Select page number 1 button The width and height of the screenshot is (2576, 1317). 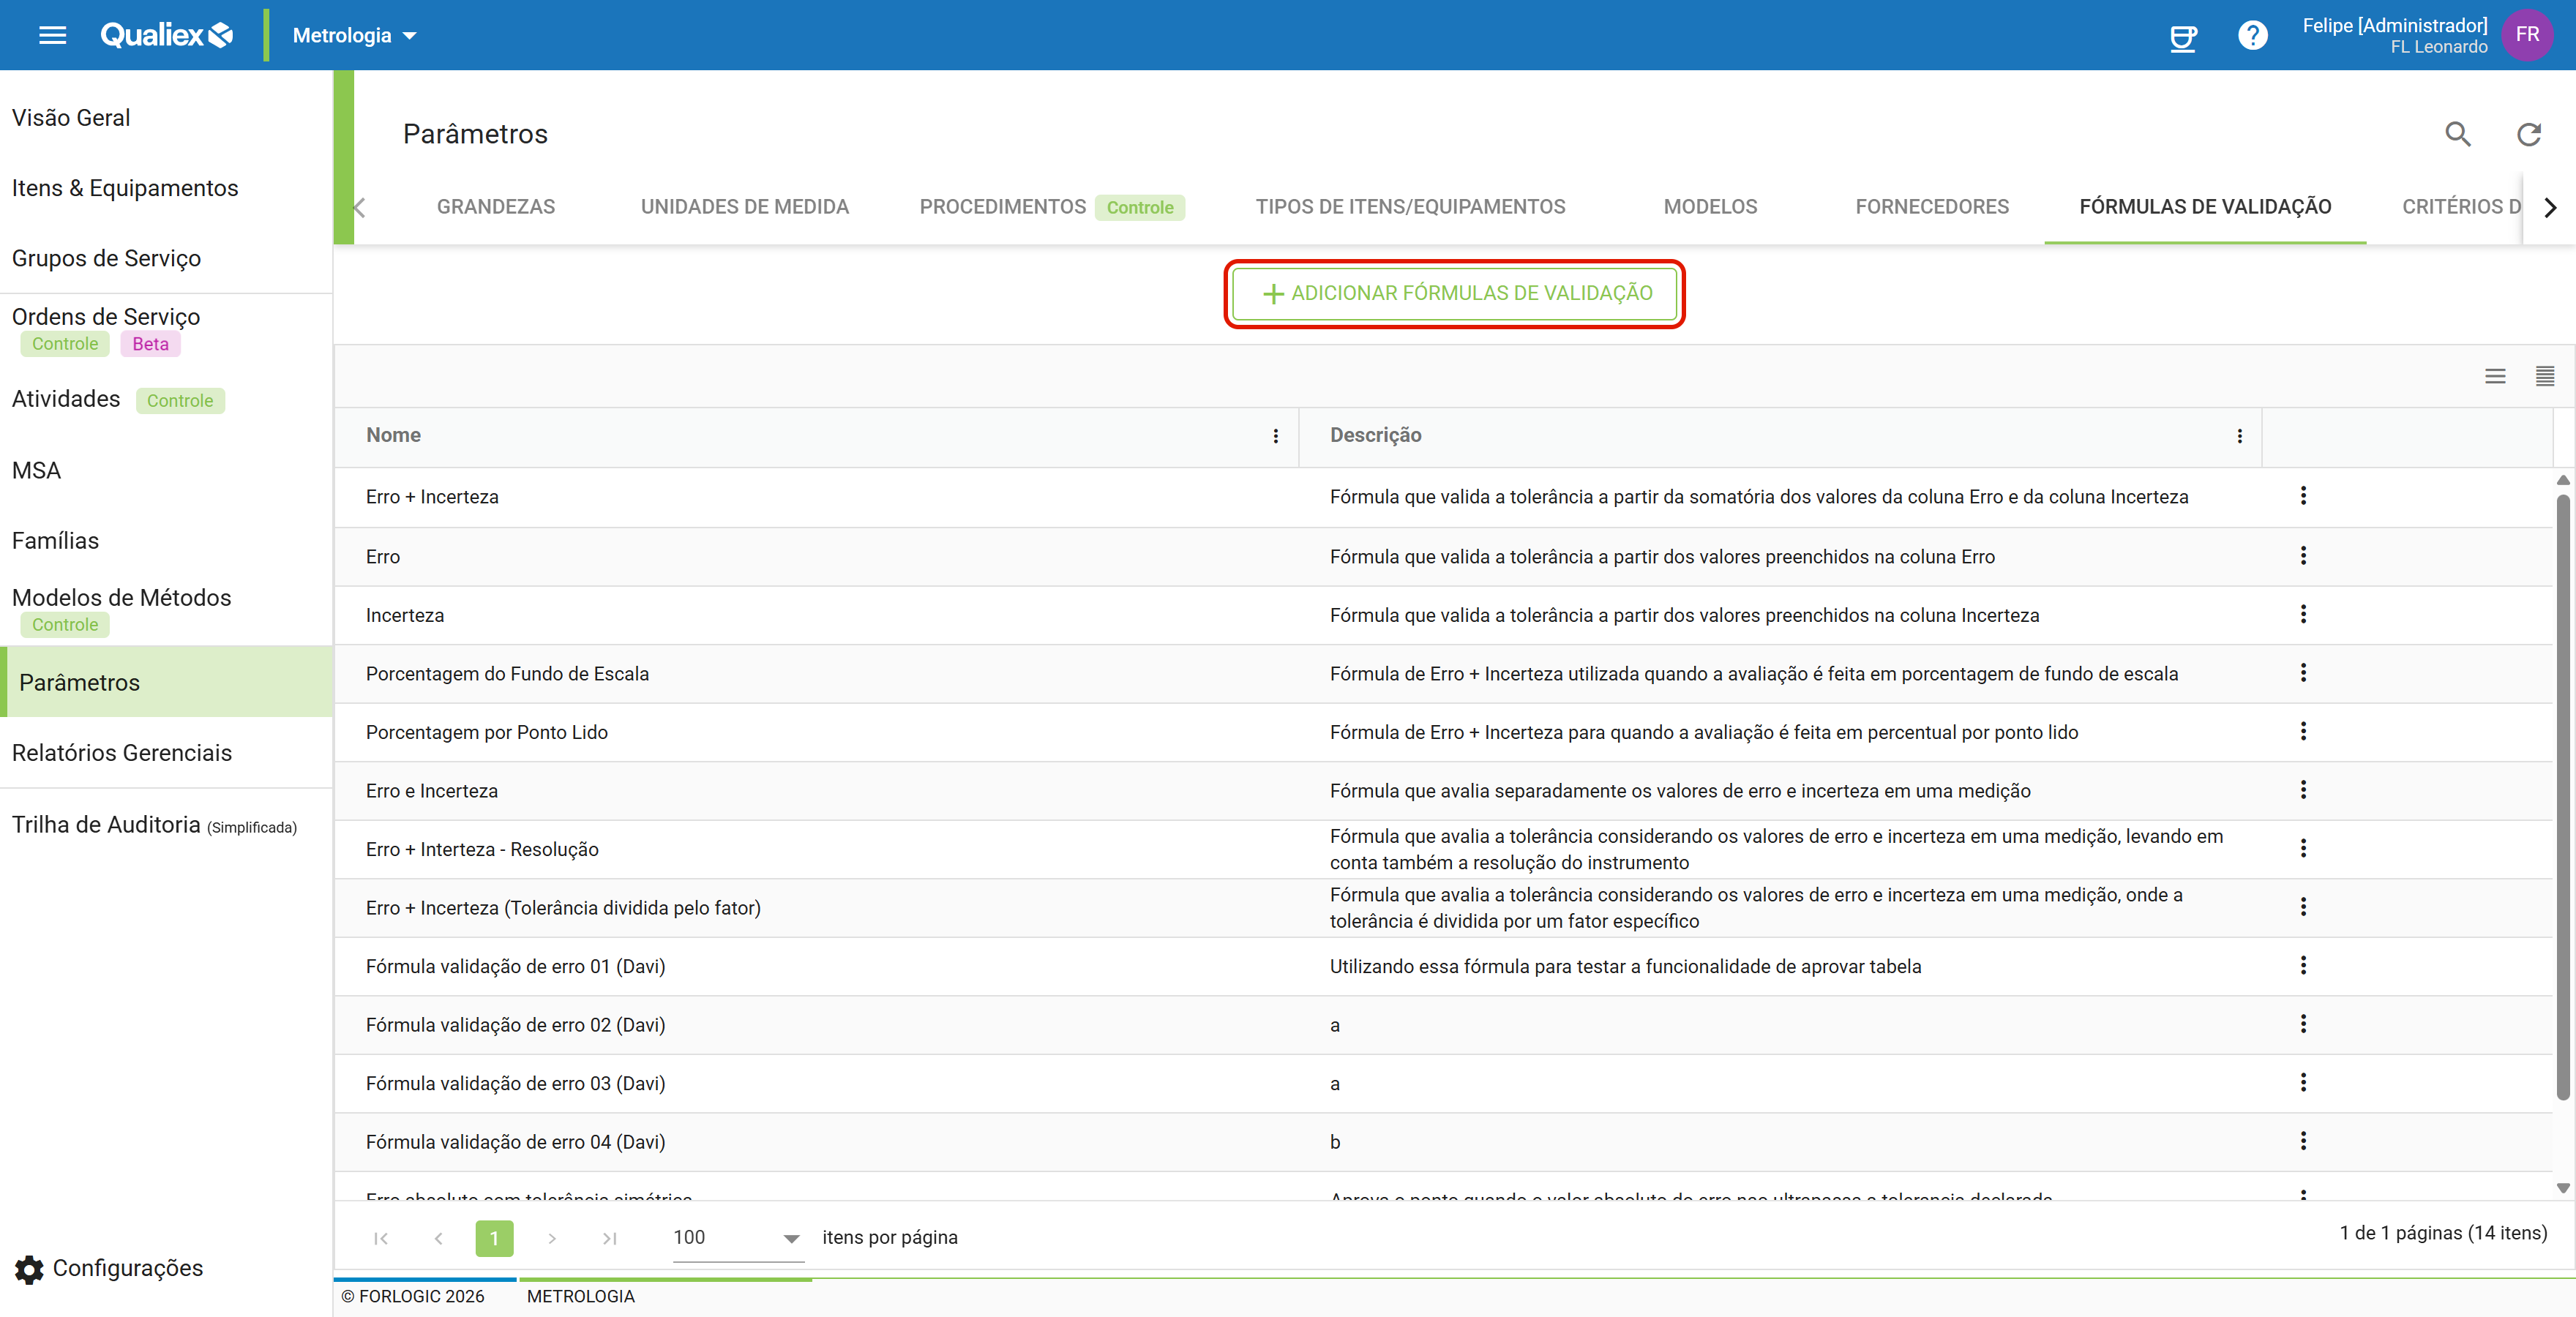click(x=494, y=1238)
